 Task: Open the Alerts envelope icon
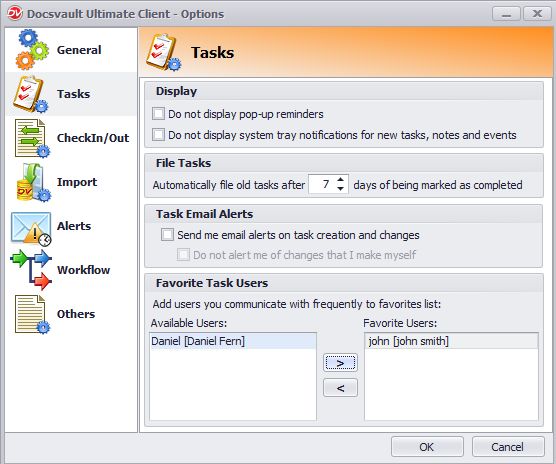point(31,228)
